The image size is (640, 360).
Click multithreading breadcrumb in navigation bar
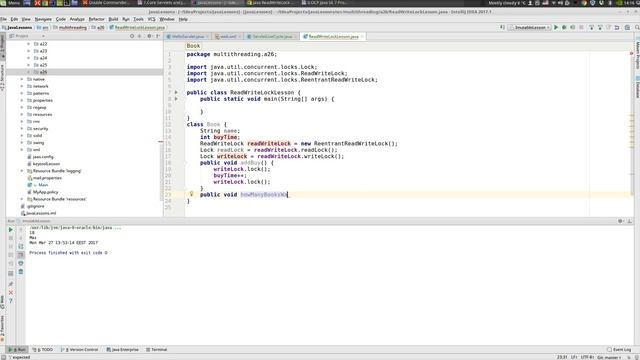click(x=70, y=27)
